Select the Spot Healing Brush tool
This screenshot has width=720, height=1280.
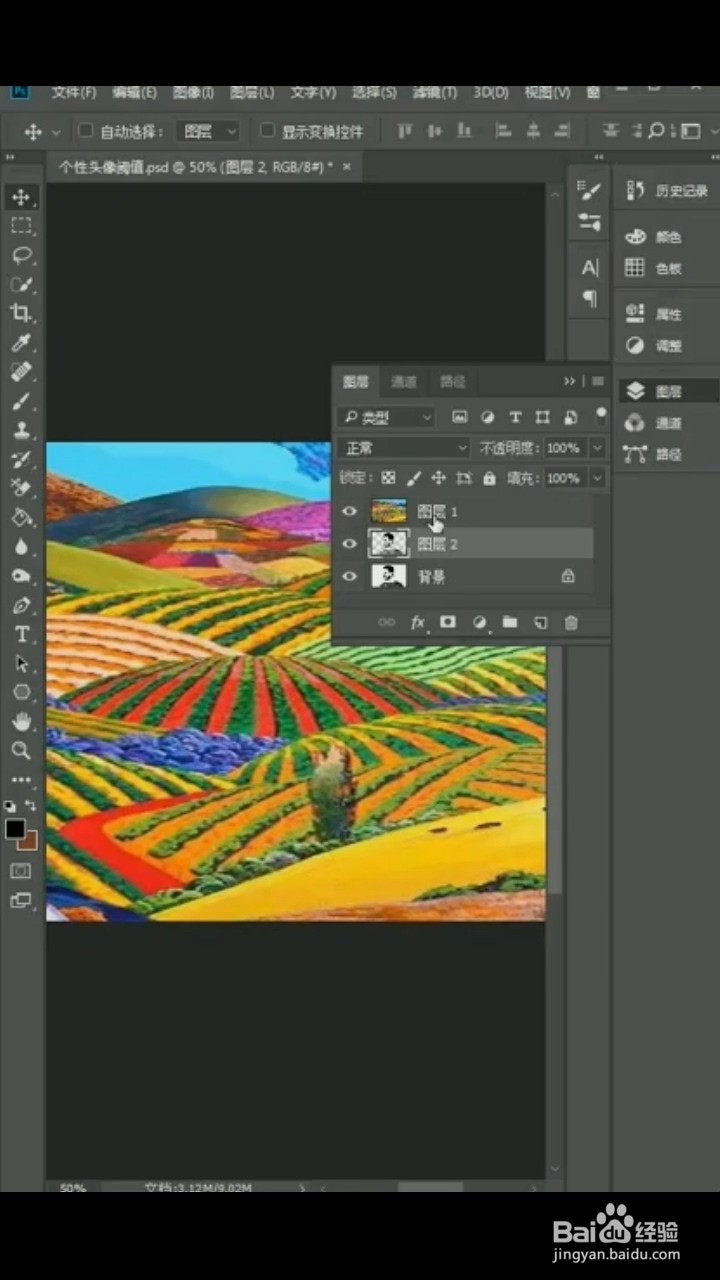[x=21, y=372]
